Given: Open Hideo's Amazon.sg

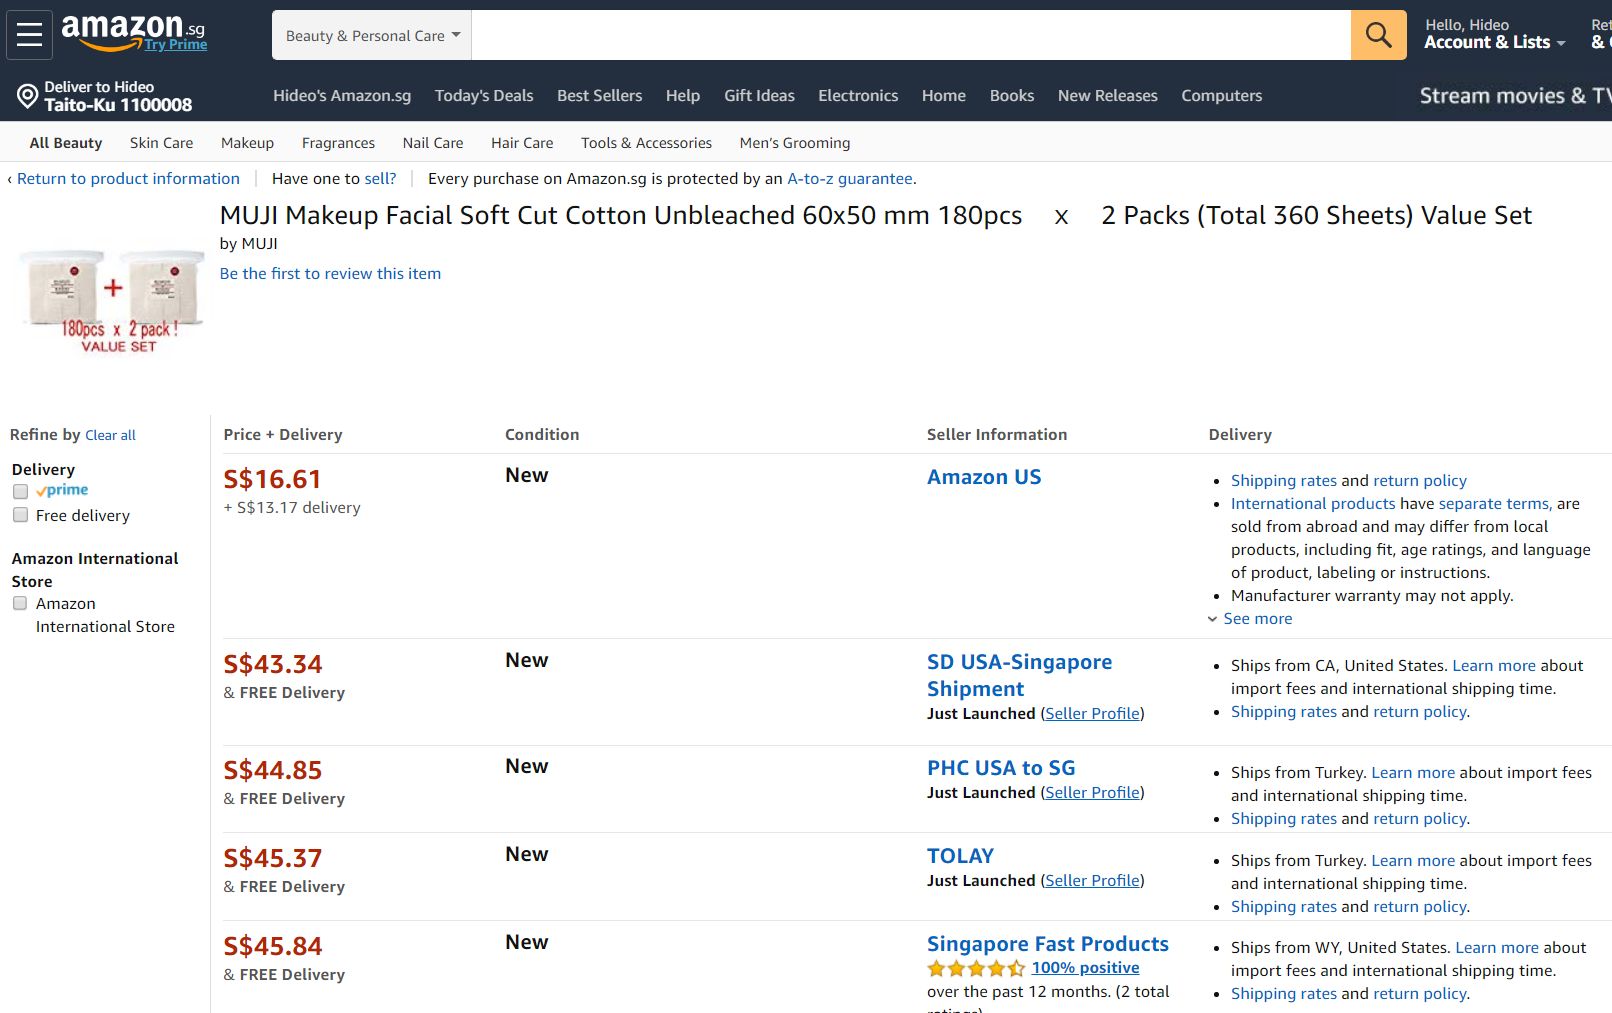Looking at the screenshot, I should 342,96.
